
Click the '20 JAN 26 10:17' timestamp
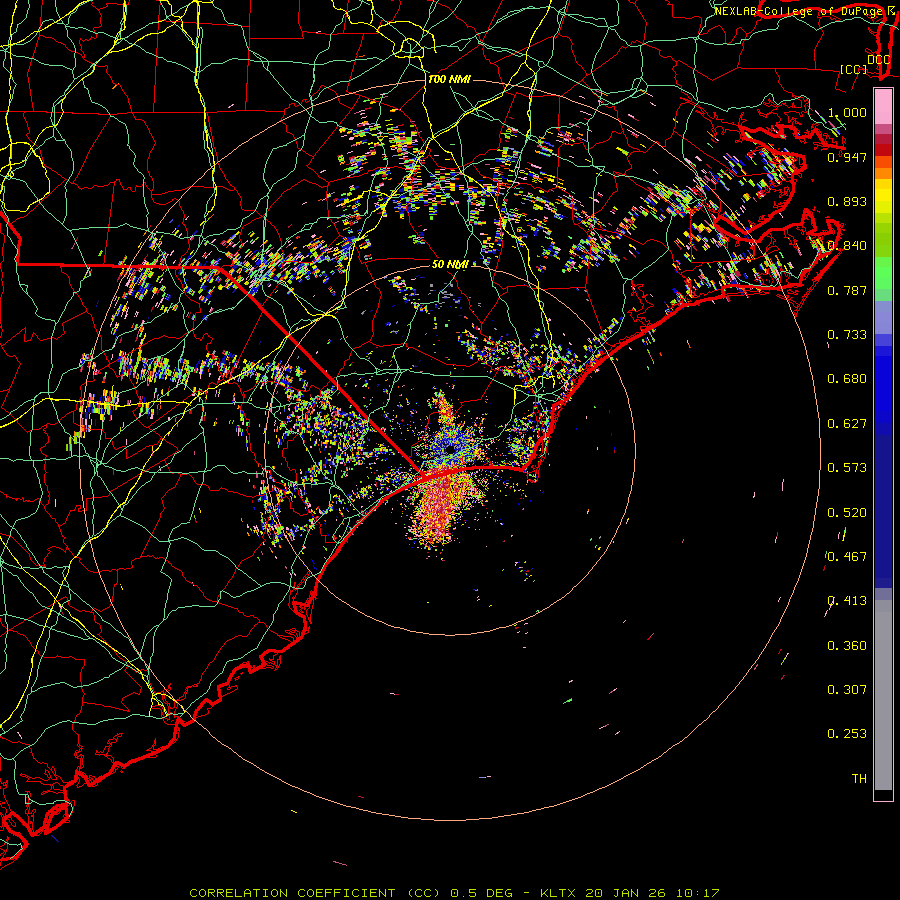[652, 893]
